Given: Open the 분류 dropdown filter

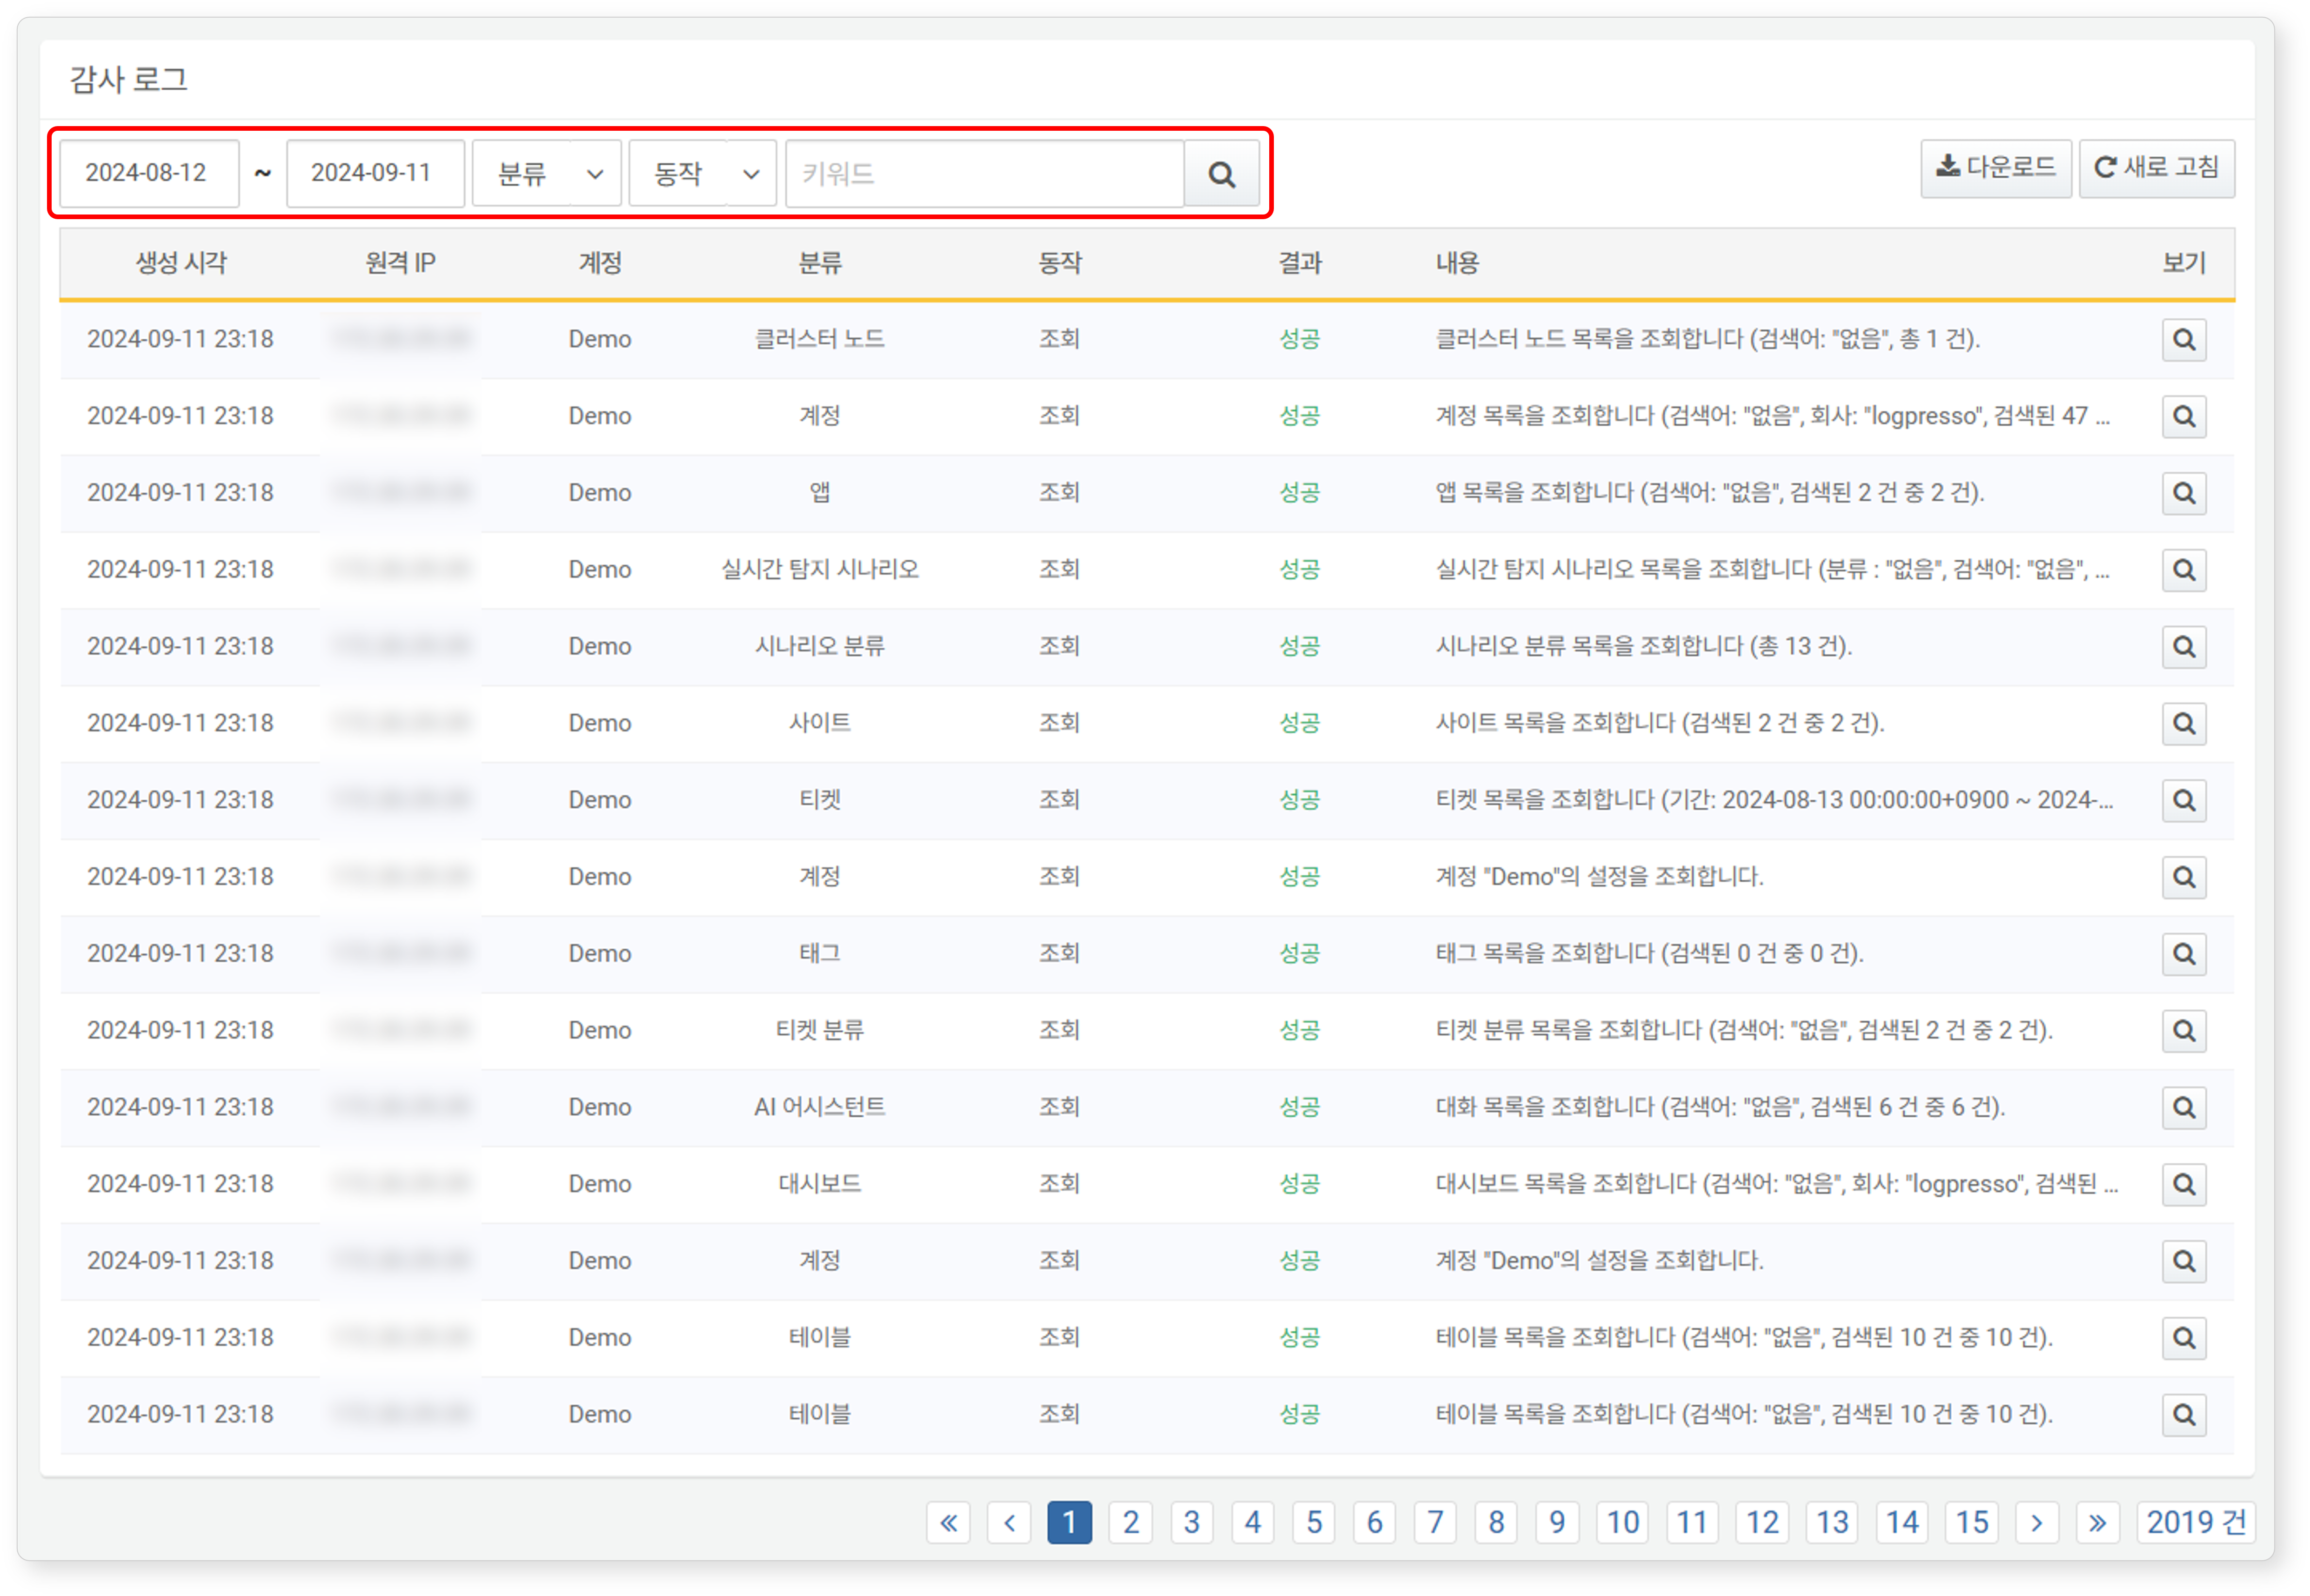Looking at the screenshot, I should pyautogui.click(x=547, y=174).
